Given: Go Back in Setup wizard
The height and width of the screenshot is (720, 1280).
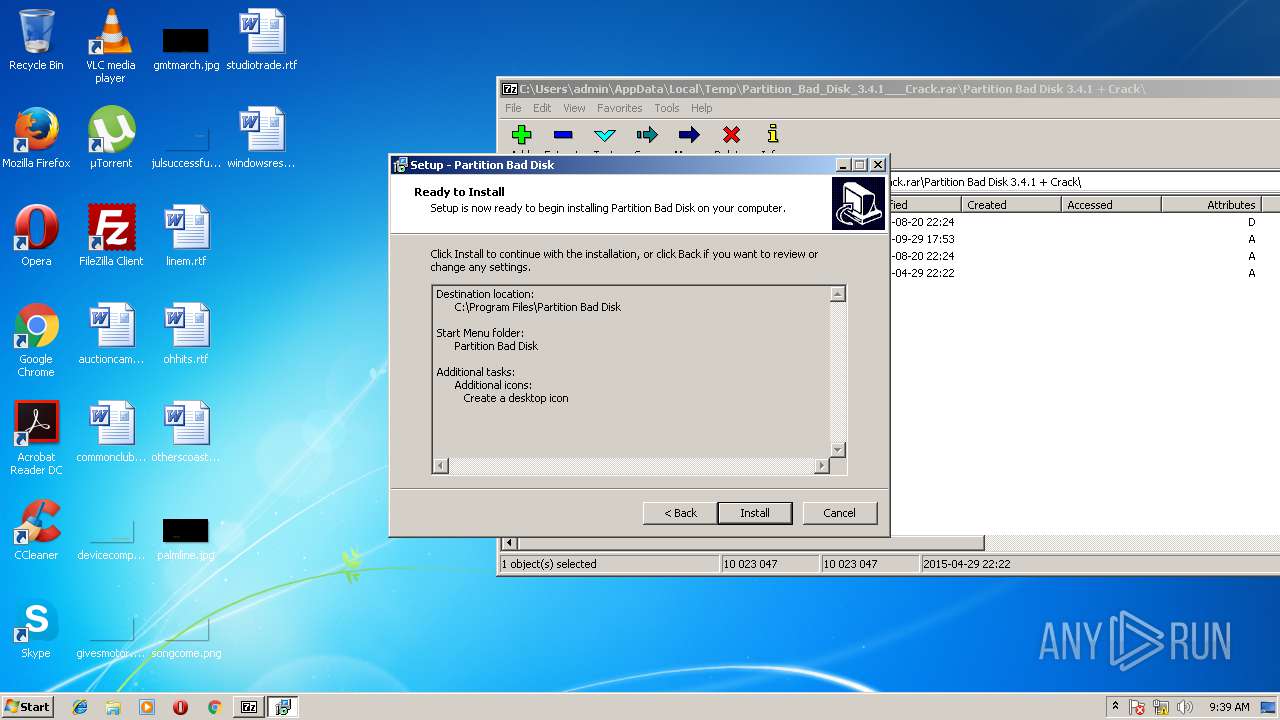Looking at the screenshot, I should pos(680,513).
